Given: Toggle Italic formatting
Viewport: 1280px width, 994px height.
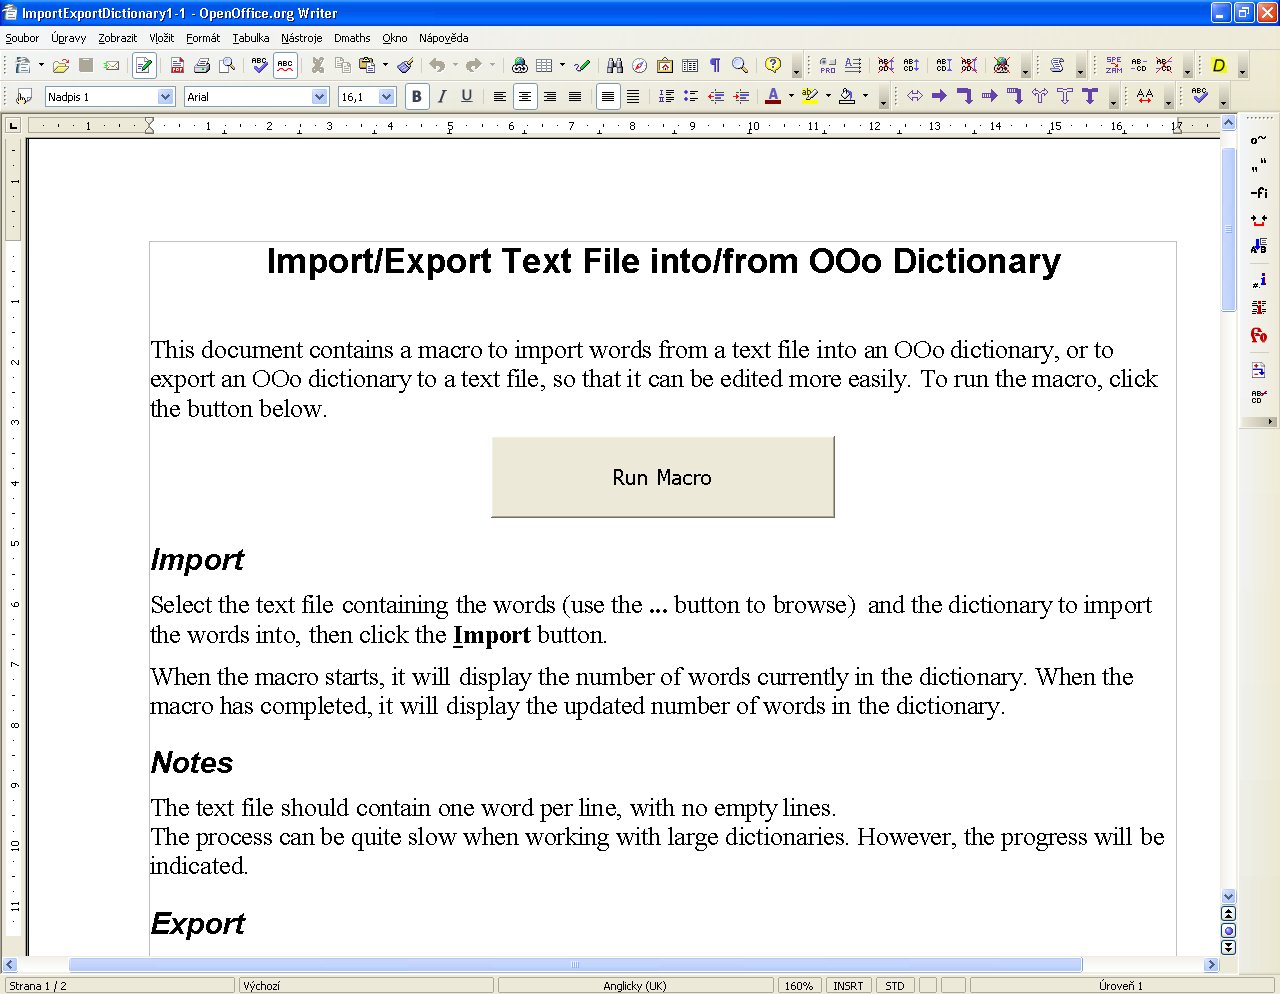Looking at the screenshot, I should click(x=442, y=96).
